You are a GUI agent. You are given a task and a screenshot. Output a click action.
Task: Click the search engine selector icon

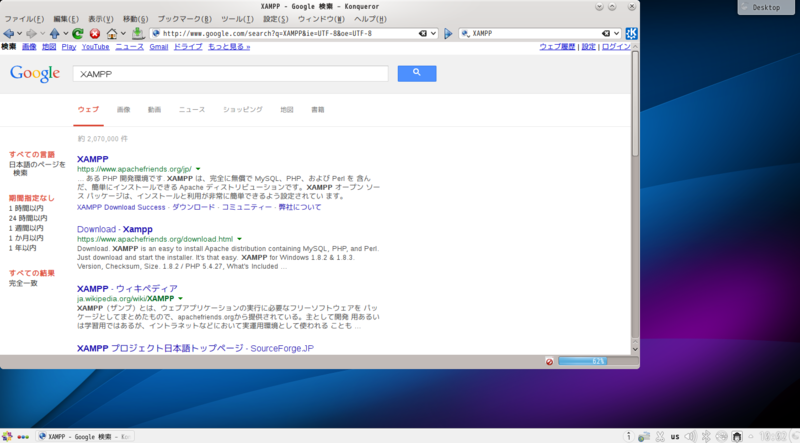(465, 34)
